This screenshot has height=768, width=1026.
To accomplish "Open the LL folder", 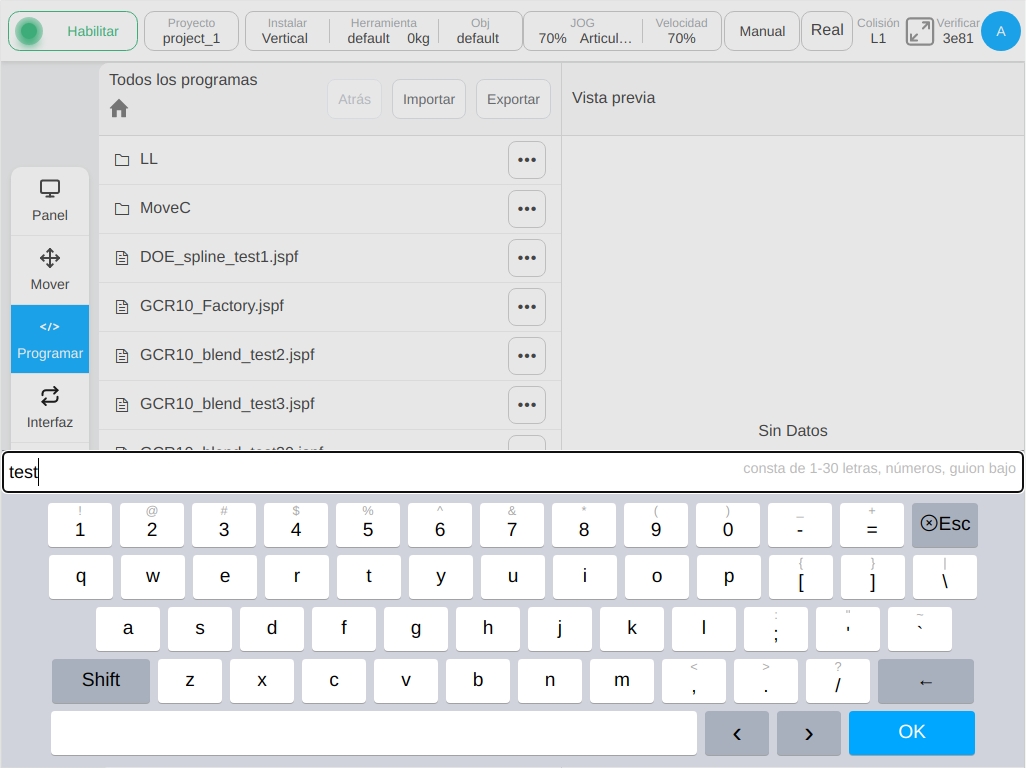I will tap(330, 160).
